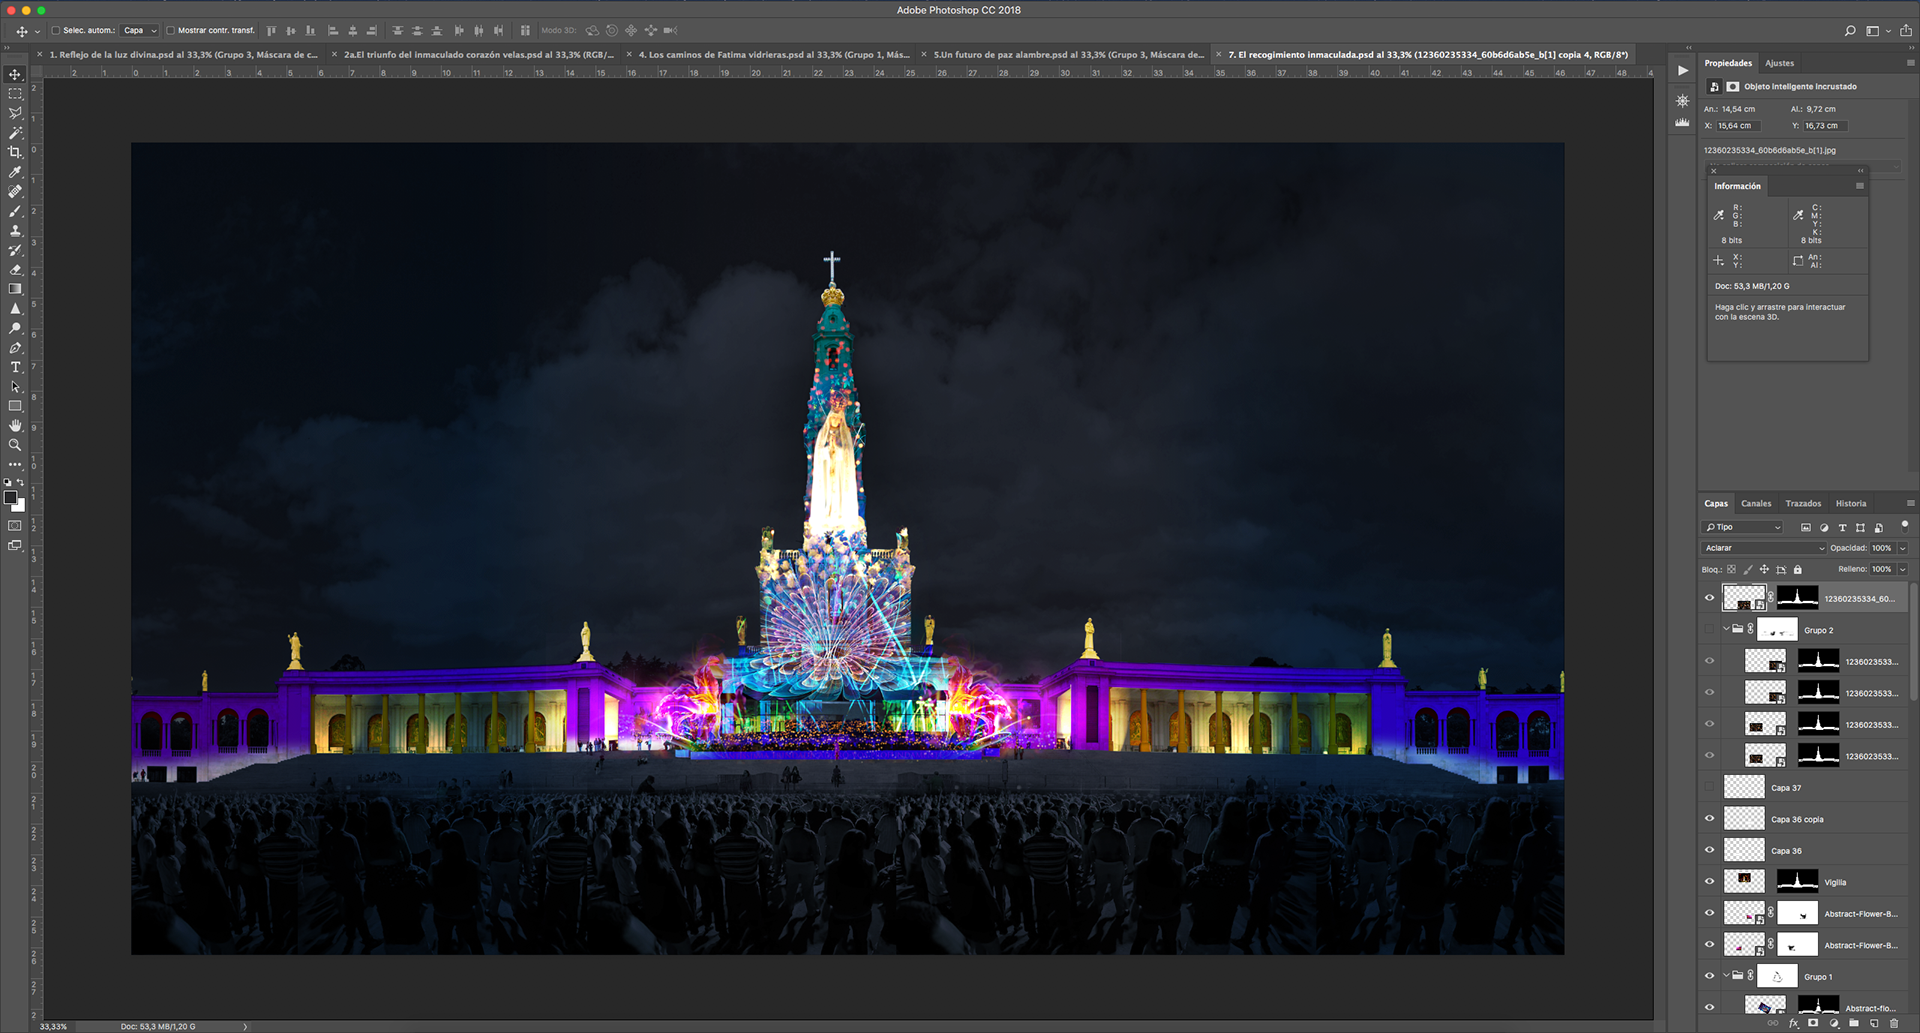Screen dimensions: 1920x1033
Task: Open the Opacidad dropdown arrow
Action: click(1903, 548)
